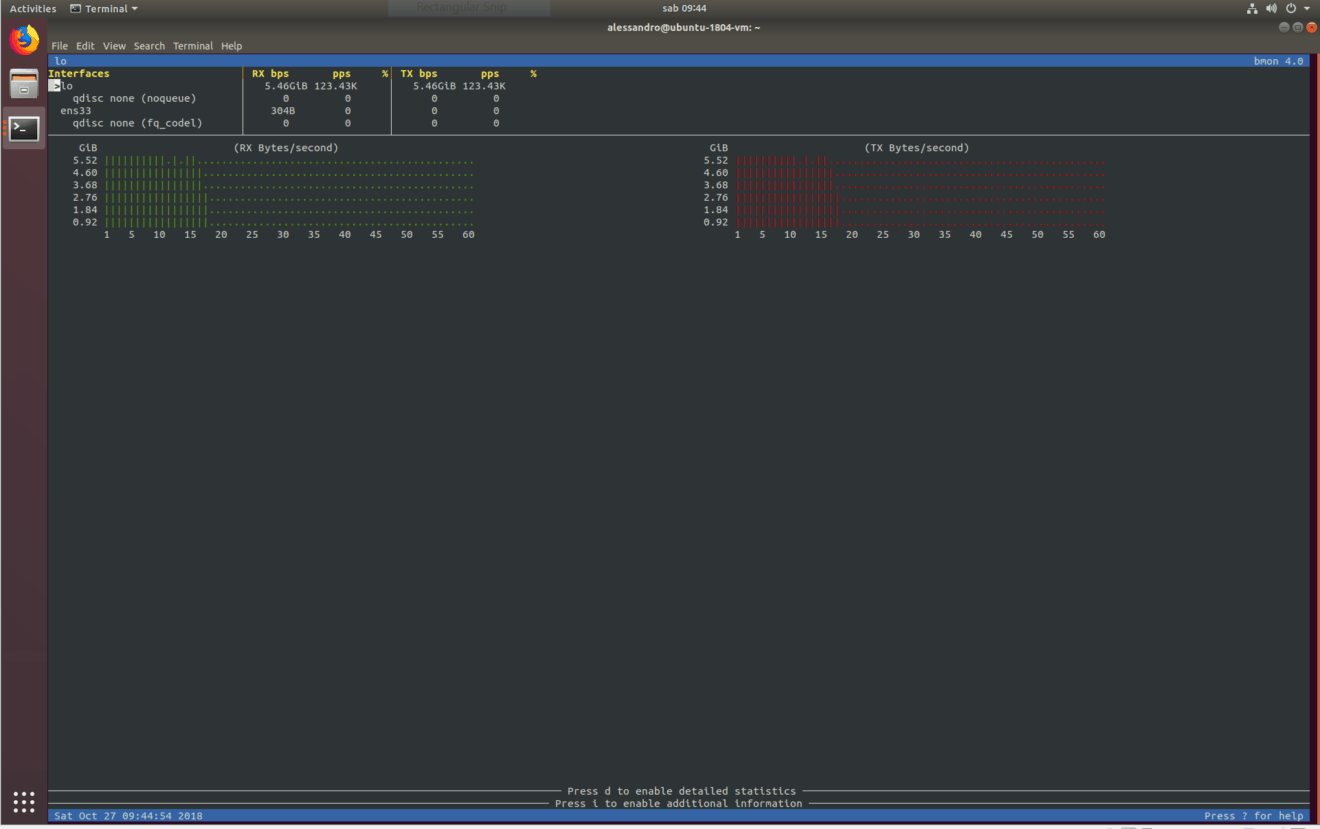Screen dimensions: 1320x829
Task: Expand the File menu
Action: pos(59,45)
